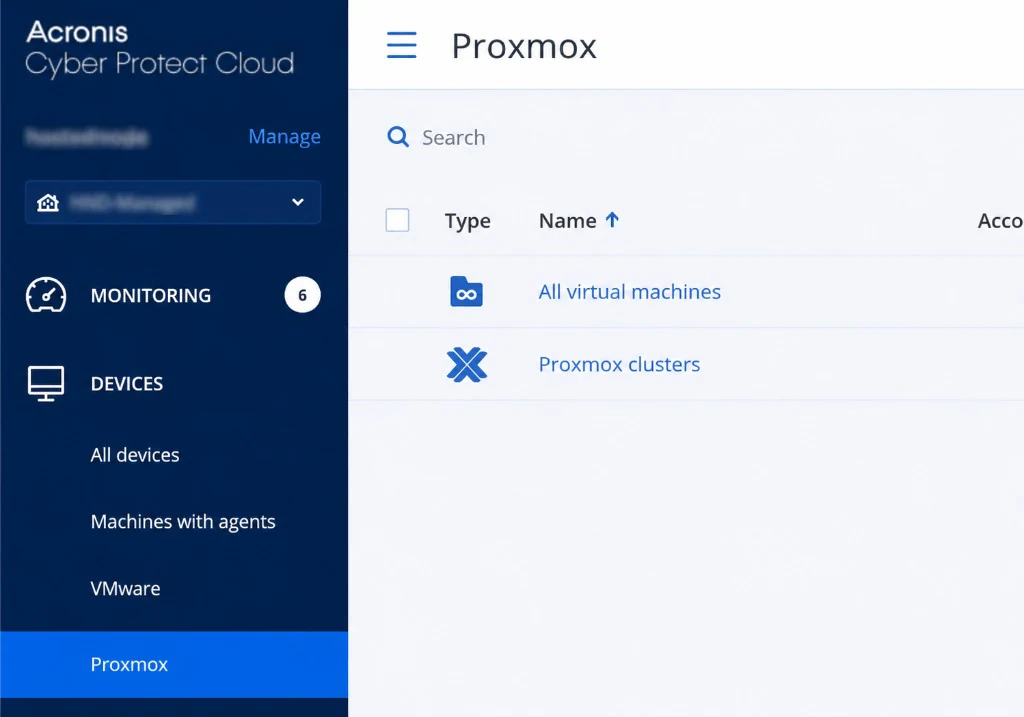Sort by the Name column header
1024x717 pixels.
(x=568, y=221)
